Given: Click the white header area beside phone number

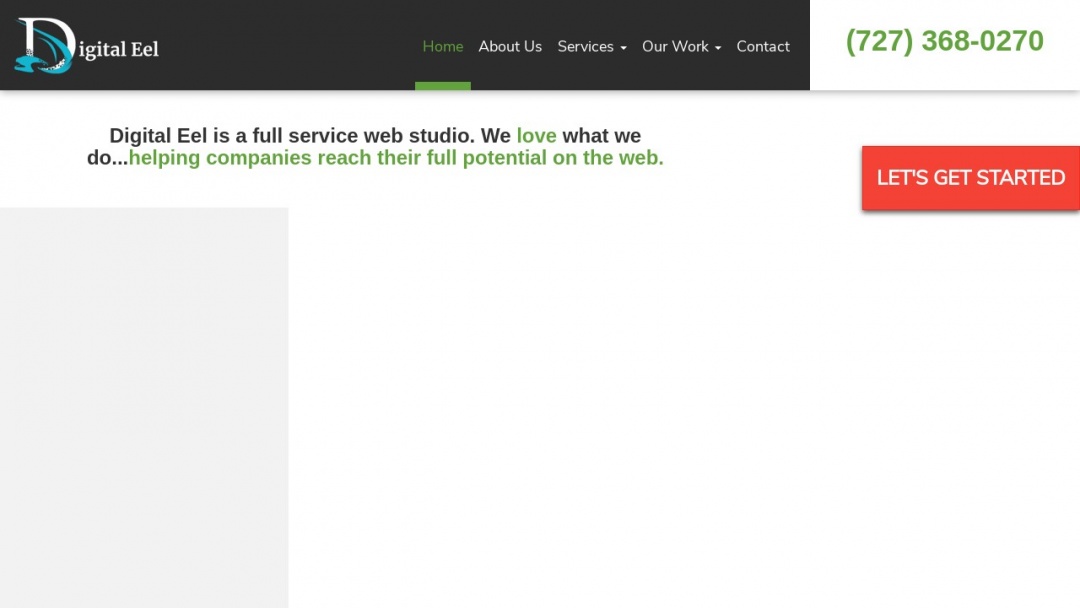Looking at the screenshot, I should tap(945, 75).
